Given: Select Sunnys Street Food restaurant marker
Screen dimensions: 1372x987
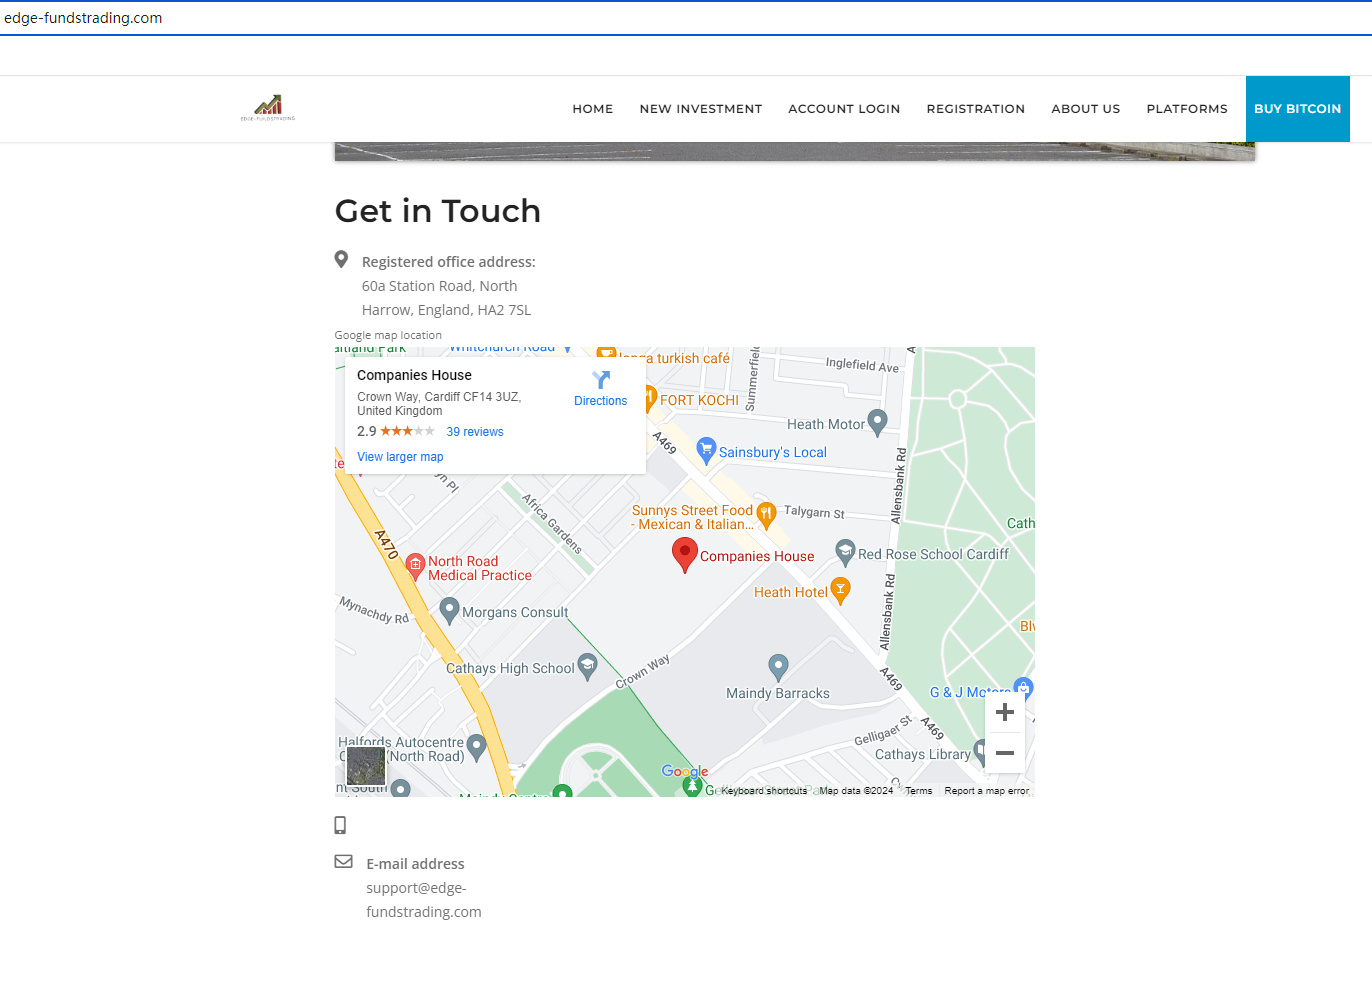Looking at the screenshot, I should [x=766, y=515].
